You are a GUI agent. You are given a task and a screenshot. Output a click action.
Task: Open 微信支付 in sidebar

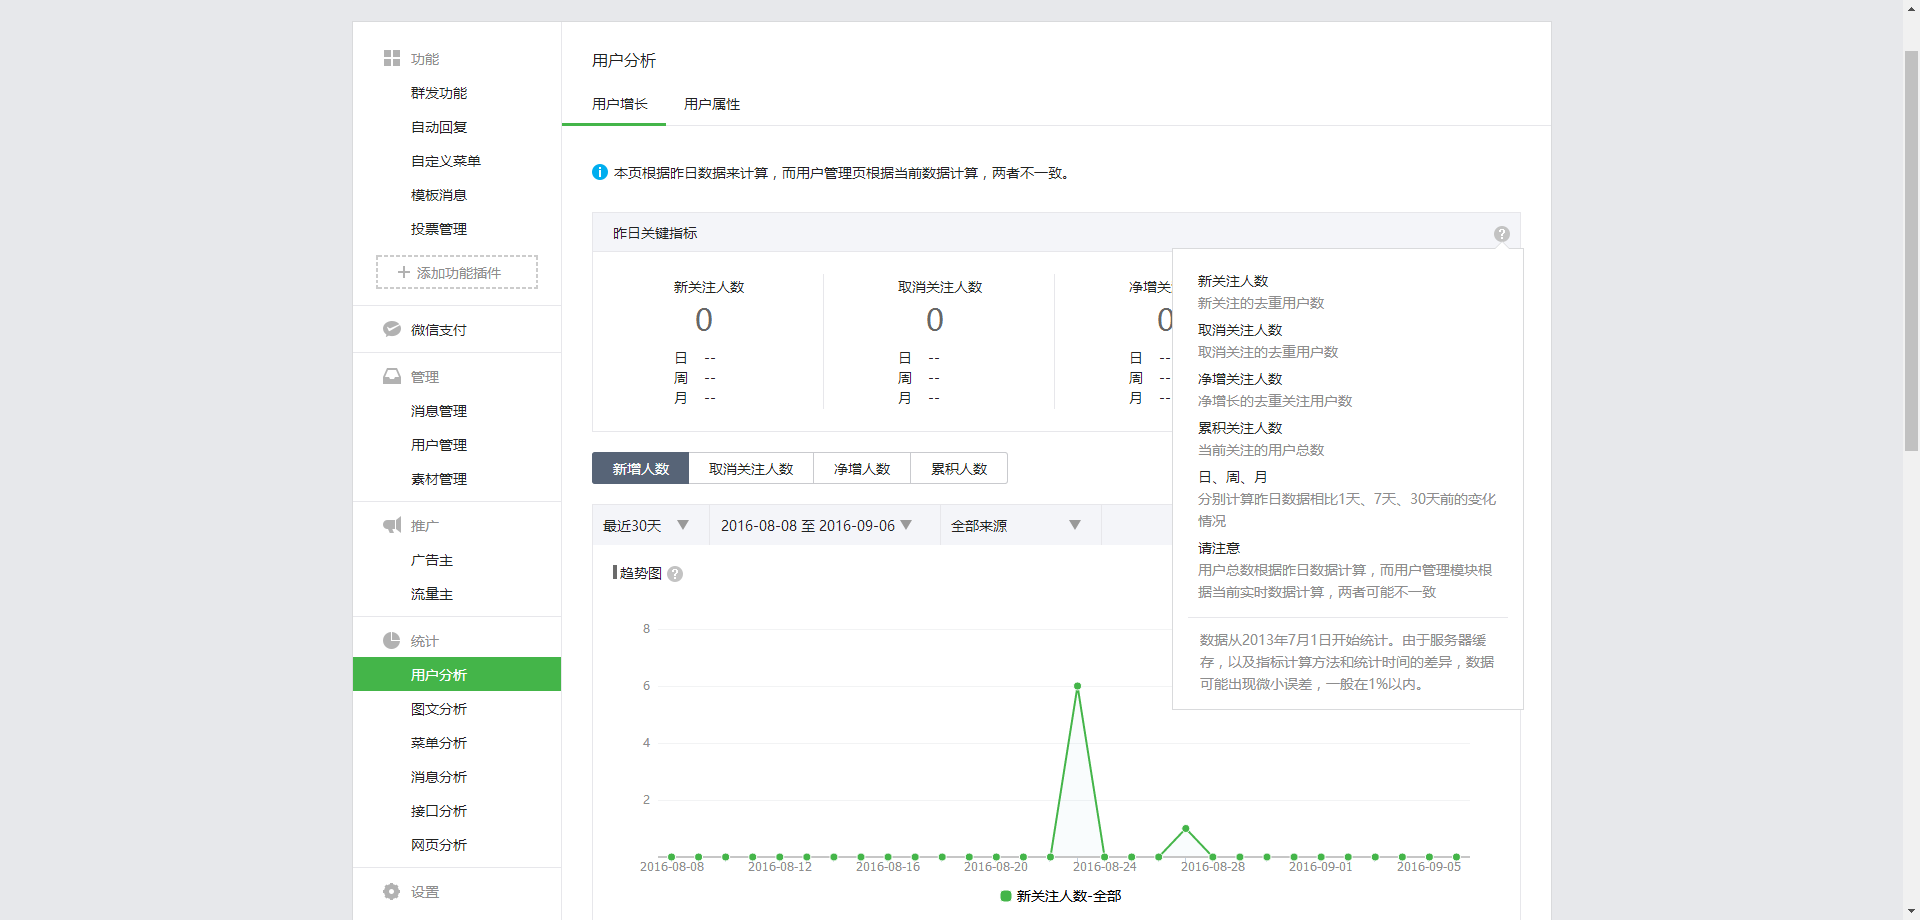point(439,330)
